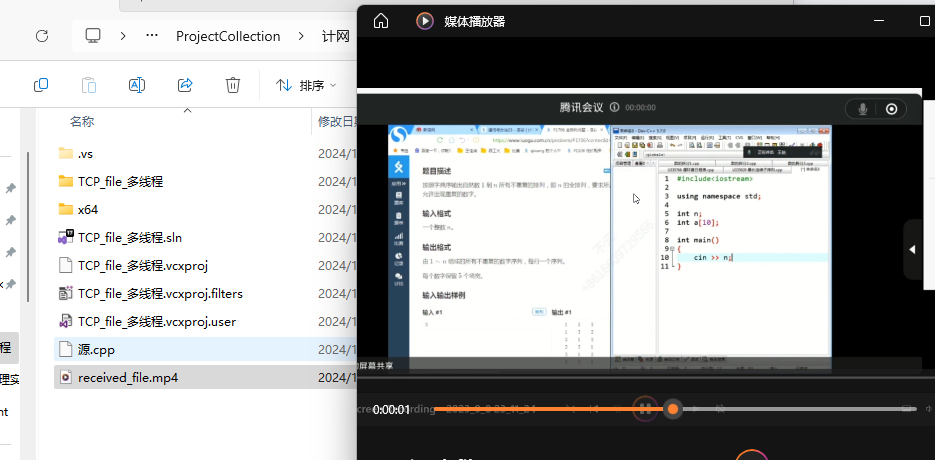Screen dimensions: 935x460
Task: Sort files by the 名称 column header
Action: (x=82, y=122)
